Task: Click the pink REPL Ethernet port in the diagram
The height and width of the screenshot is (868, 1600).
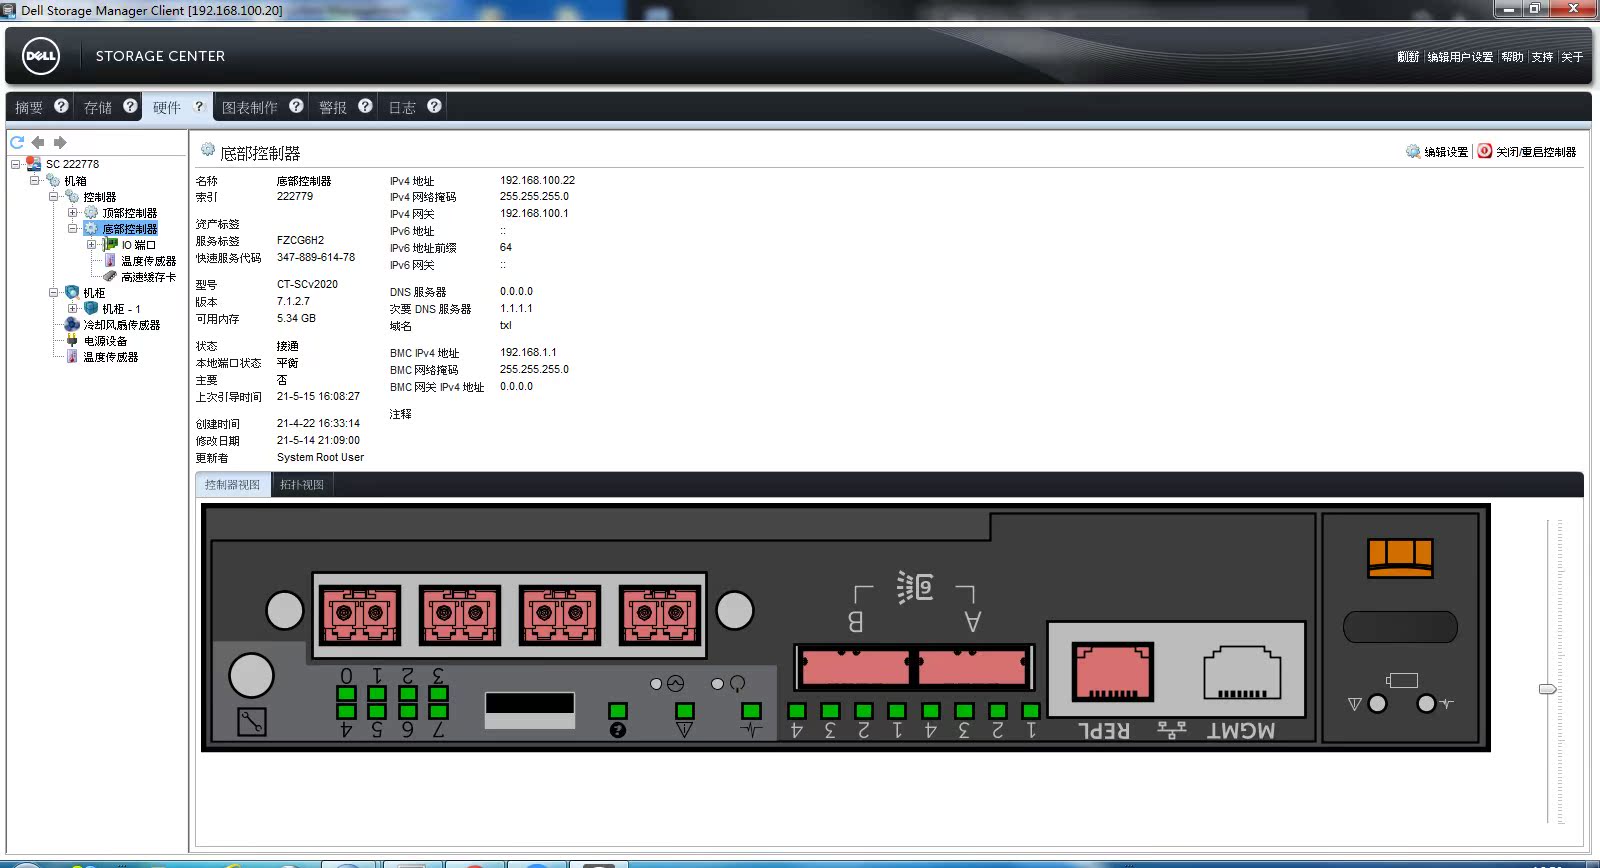Action: [1112, 671]
